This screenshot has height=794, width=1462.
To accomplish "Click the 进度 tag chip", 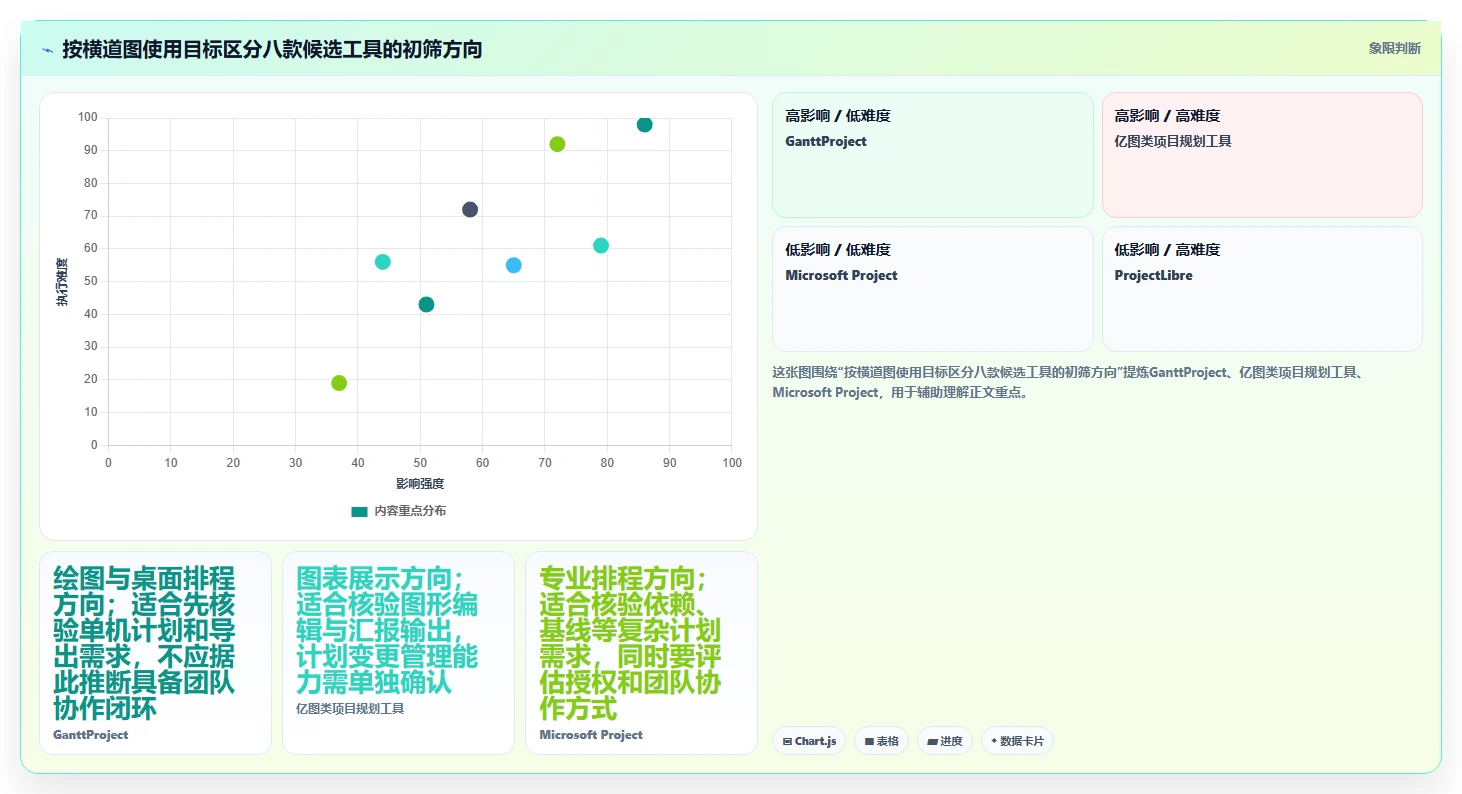I will (x=944, y=742).
